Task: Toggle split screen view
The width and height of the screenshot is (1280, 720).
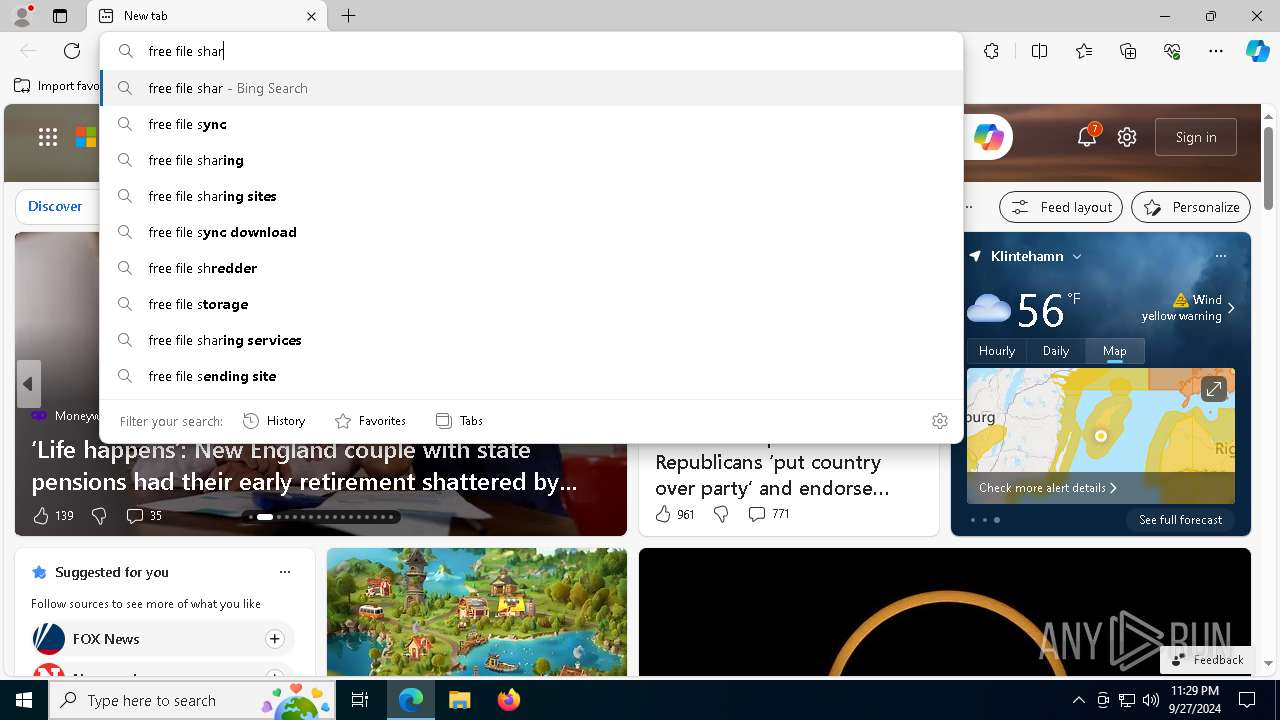Action: point(1039,51)
